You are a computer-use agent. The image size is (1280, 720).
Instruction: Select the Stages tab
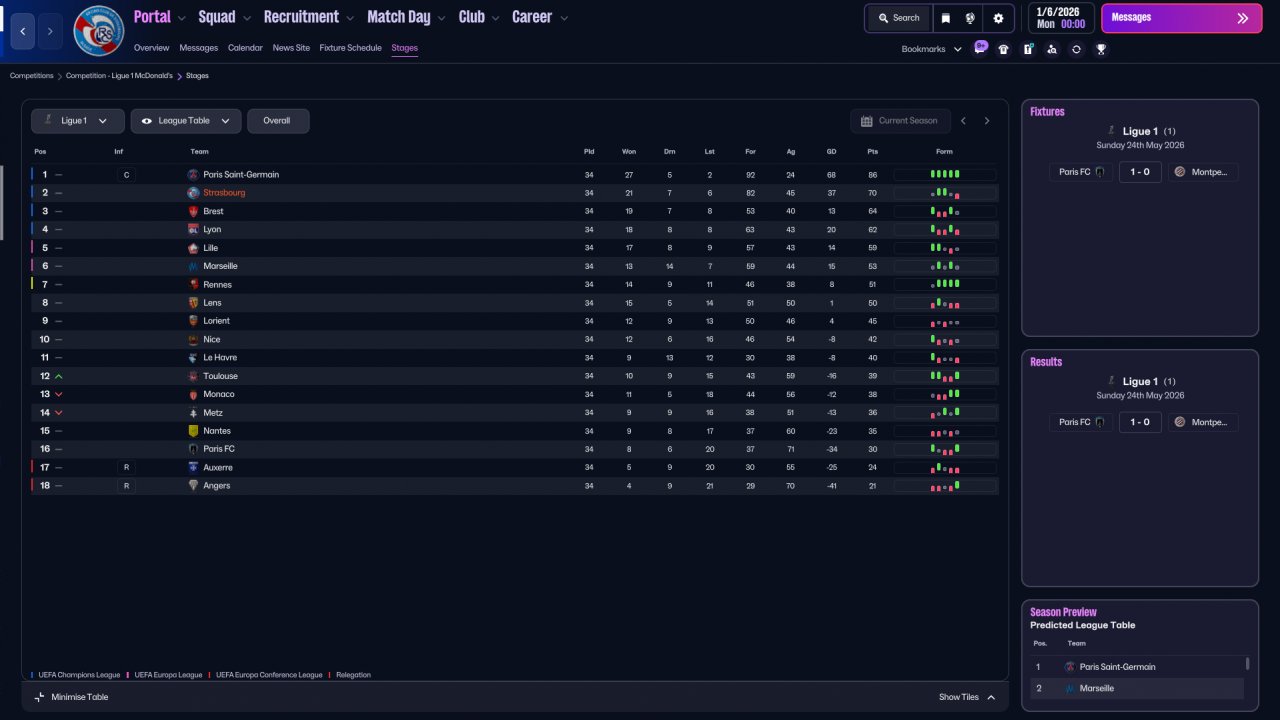pyautogui.click(x=405, y=48)
